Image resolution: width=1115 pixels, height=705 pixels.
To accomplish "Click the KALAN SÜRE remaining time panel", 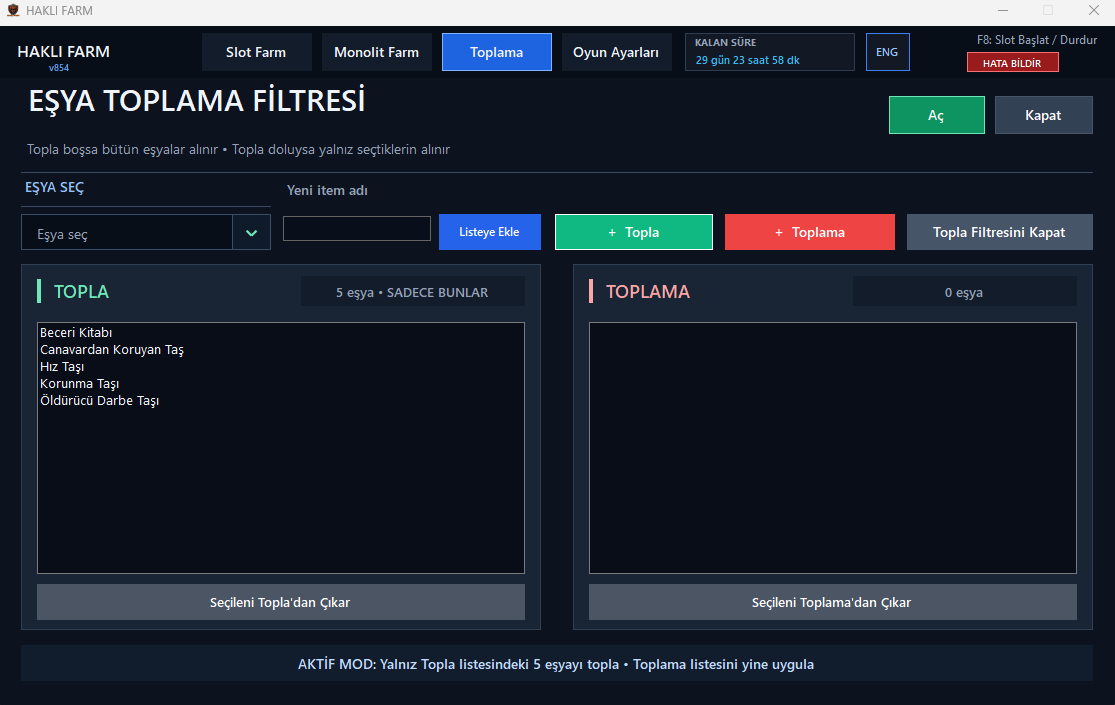I will (769, 52).
